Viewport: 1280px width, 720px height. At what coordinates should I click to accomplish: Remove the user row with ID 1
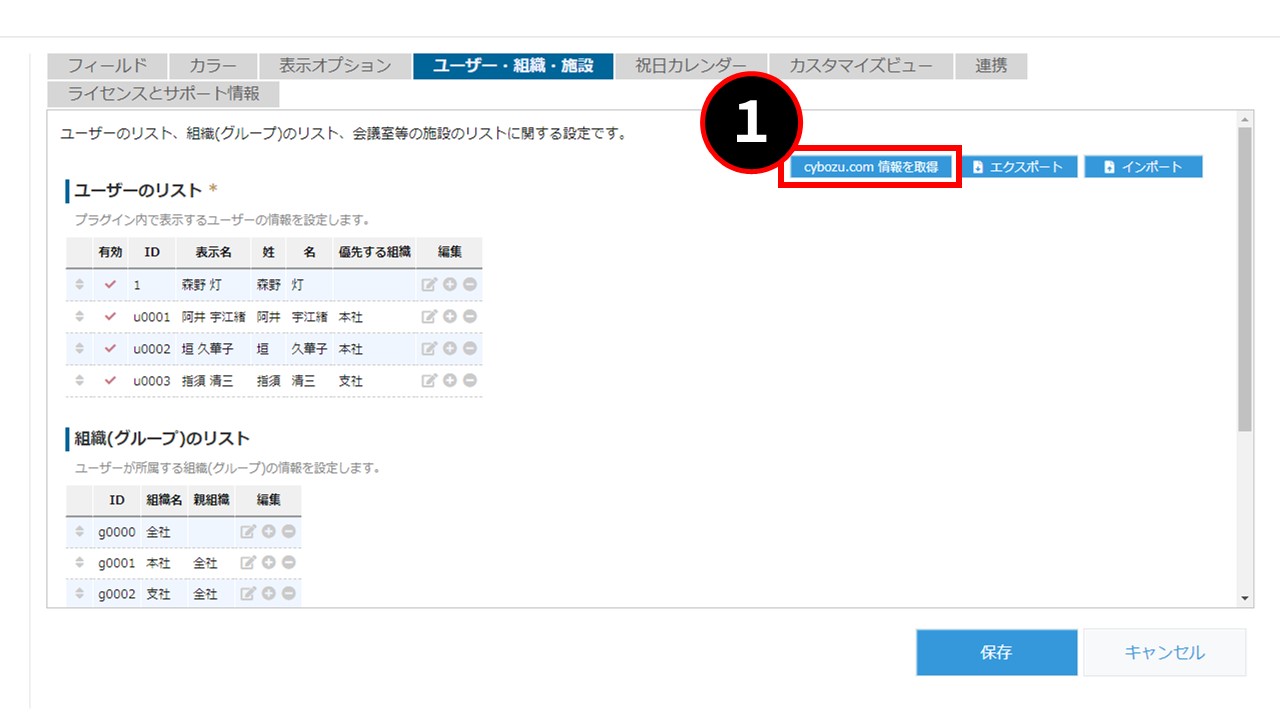(x=469, y=285)
